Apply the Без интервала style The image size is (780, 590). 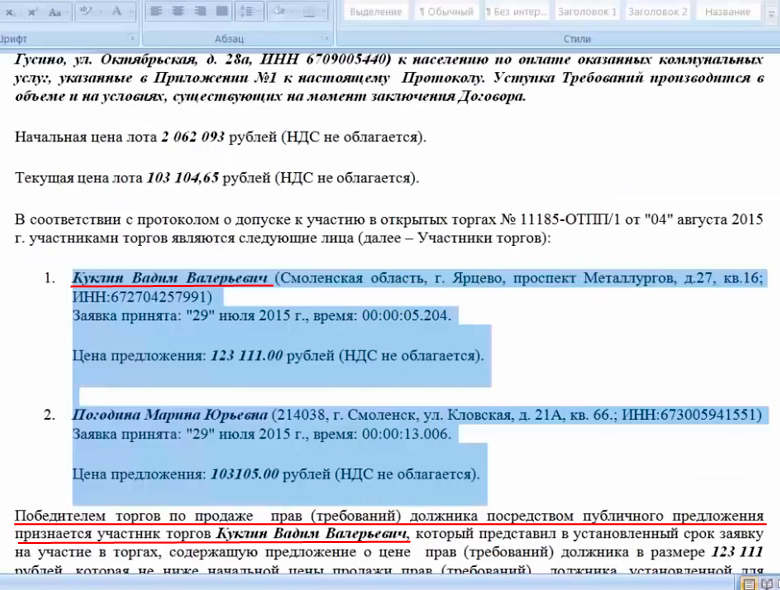pyautogui.click(x=517, y=11)
